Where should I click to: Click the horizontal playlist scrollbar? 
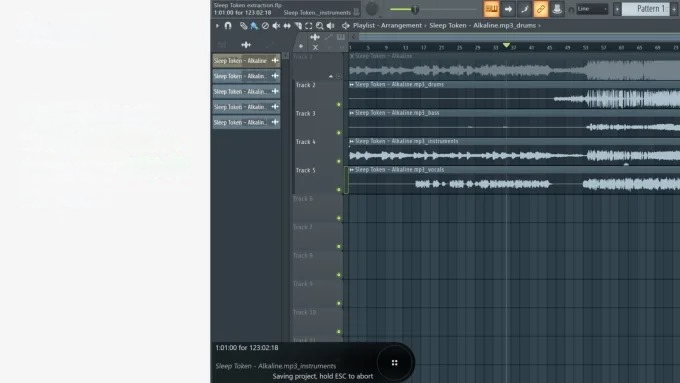click(x=519, y=37)
